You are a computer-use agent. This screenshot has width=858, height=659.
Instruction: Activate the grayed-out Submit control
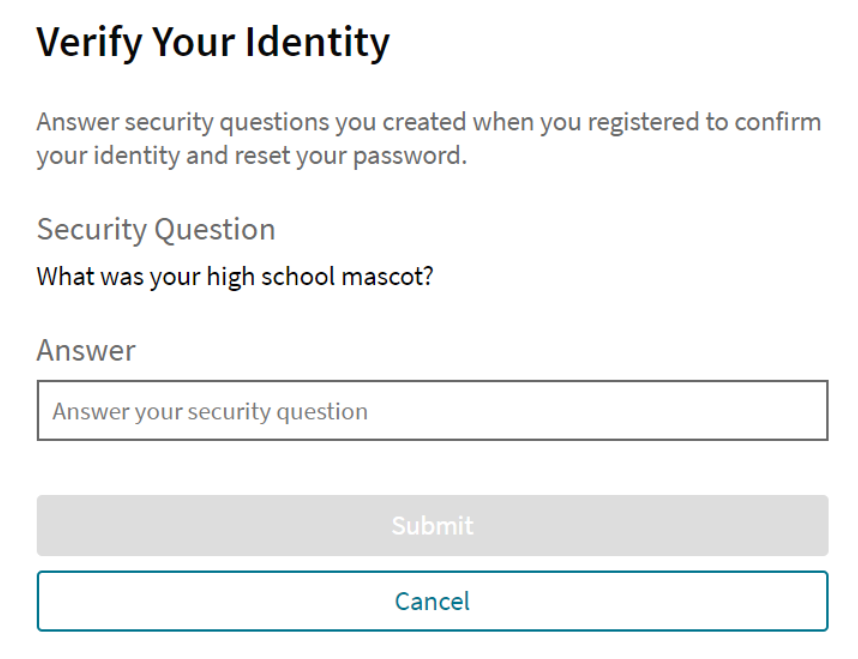430,525
